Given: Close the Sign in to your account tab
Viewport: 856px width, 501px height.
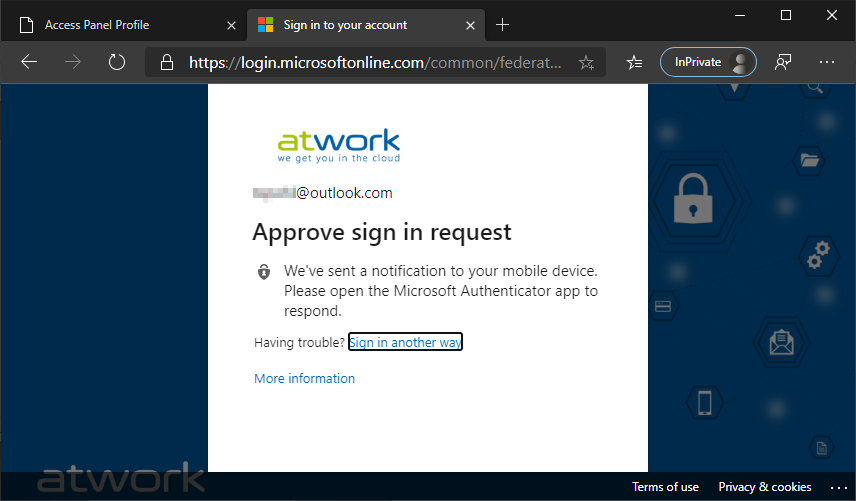Looking at the screenshot, I should pyautogui.click(x=471, y=25).
